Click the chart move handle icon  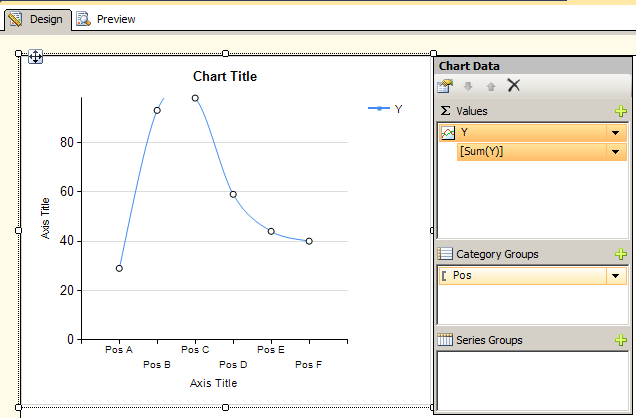tap(35, 57)
